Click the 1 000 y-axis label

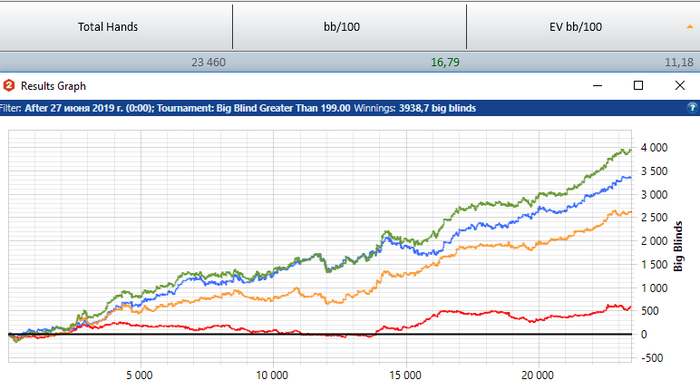tap(654, 288)
